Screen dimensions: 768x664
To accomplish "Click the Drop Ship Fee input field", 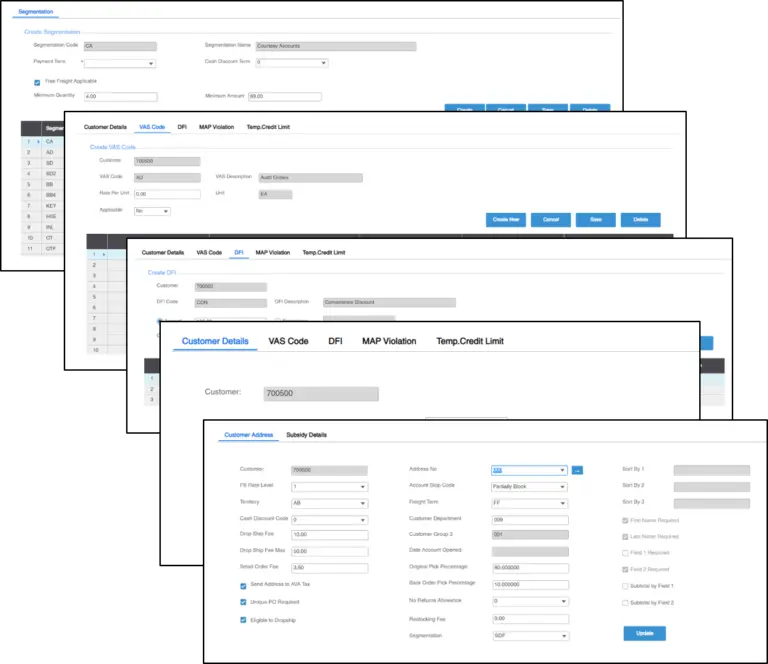I will (x=329, y=535).
